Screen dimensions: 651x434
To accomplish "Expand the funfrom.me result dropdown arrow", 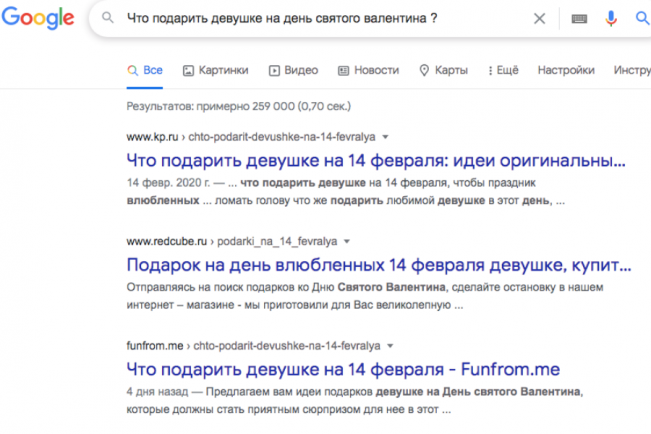I will pyautogui.click(x=390, y=346).
